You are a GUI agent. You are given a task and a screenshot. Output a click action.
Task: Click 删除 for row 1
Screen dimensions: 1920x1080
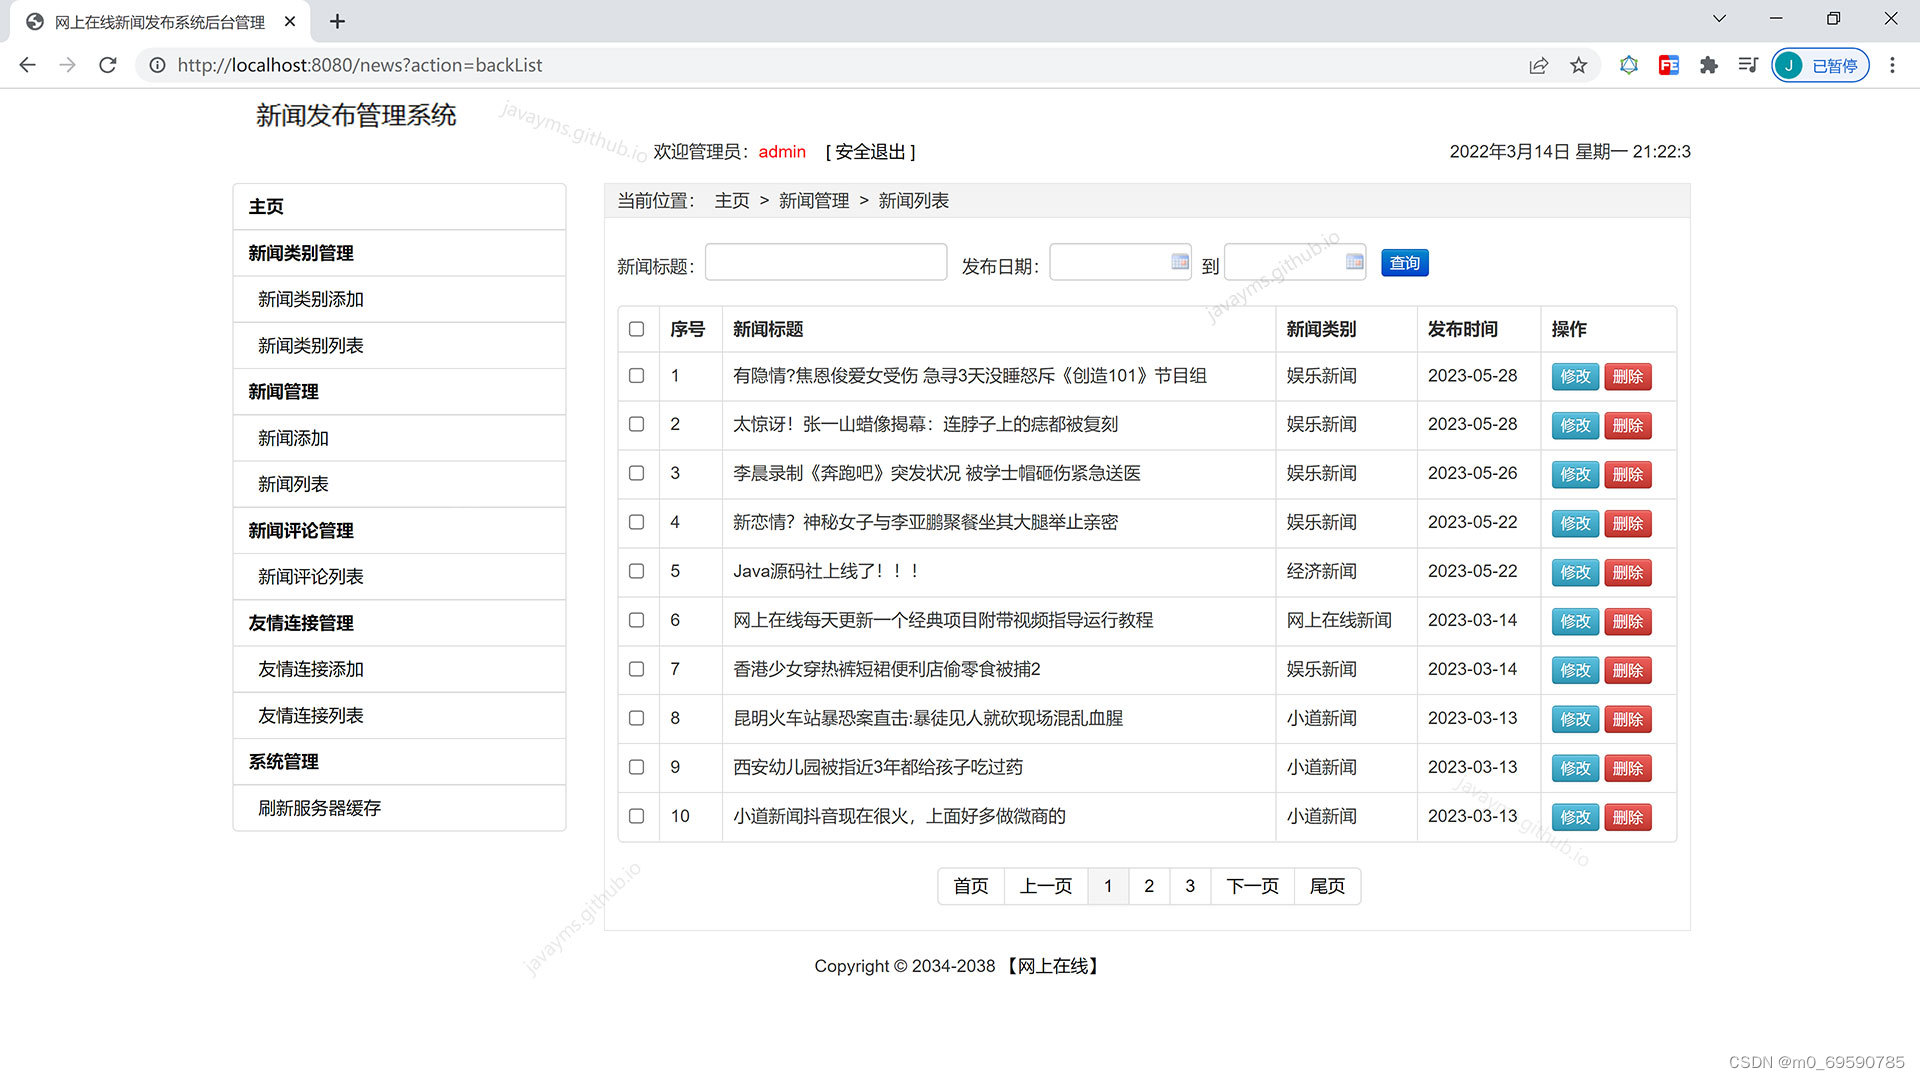coord(1627,377)
